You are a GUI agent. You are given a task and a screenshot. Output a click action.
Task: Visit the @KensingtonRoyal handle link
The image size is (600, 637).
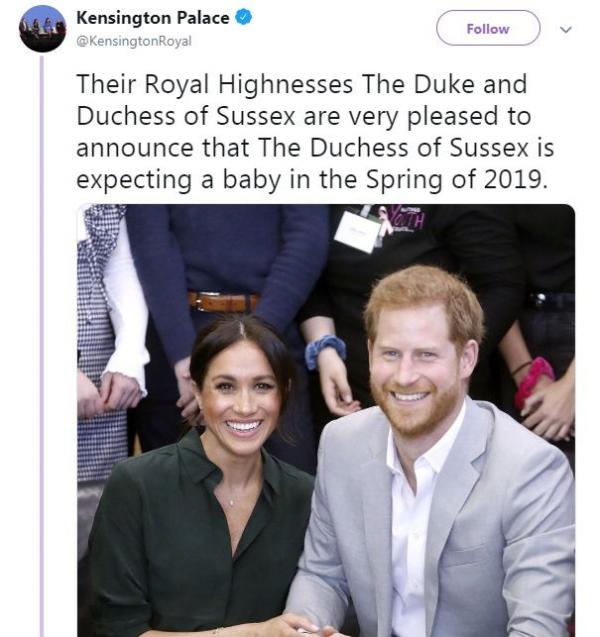pyautogui.click(x=133, y=41)
